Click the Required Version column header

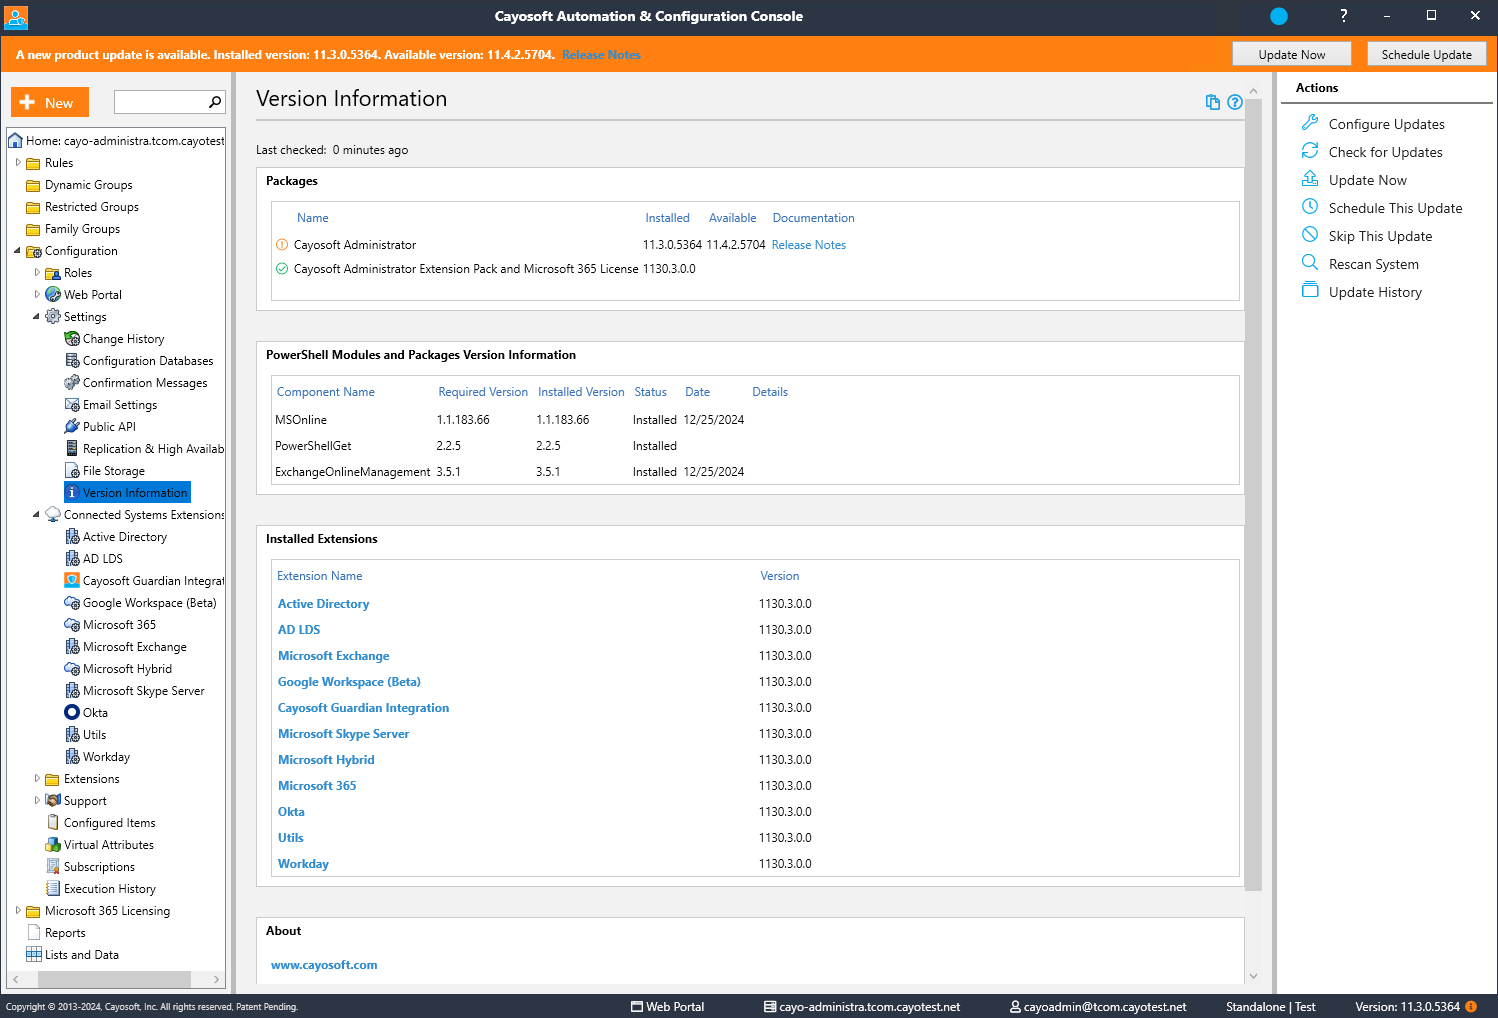point(483,392)
